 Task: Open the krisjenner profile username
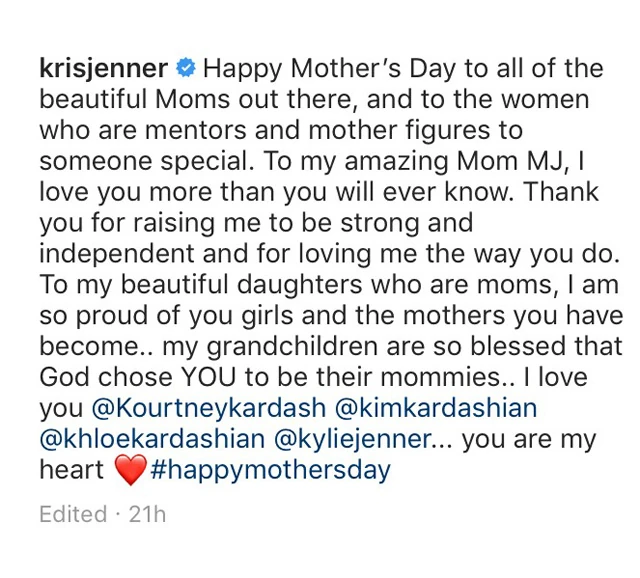tap(101, 69)
